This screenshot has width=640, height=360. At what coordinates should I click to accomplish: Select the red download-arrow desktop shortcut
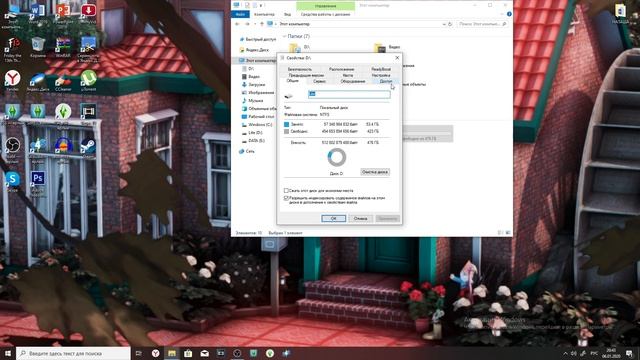[88, 12]
